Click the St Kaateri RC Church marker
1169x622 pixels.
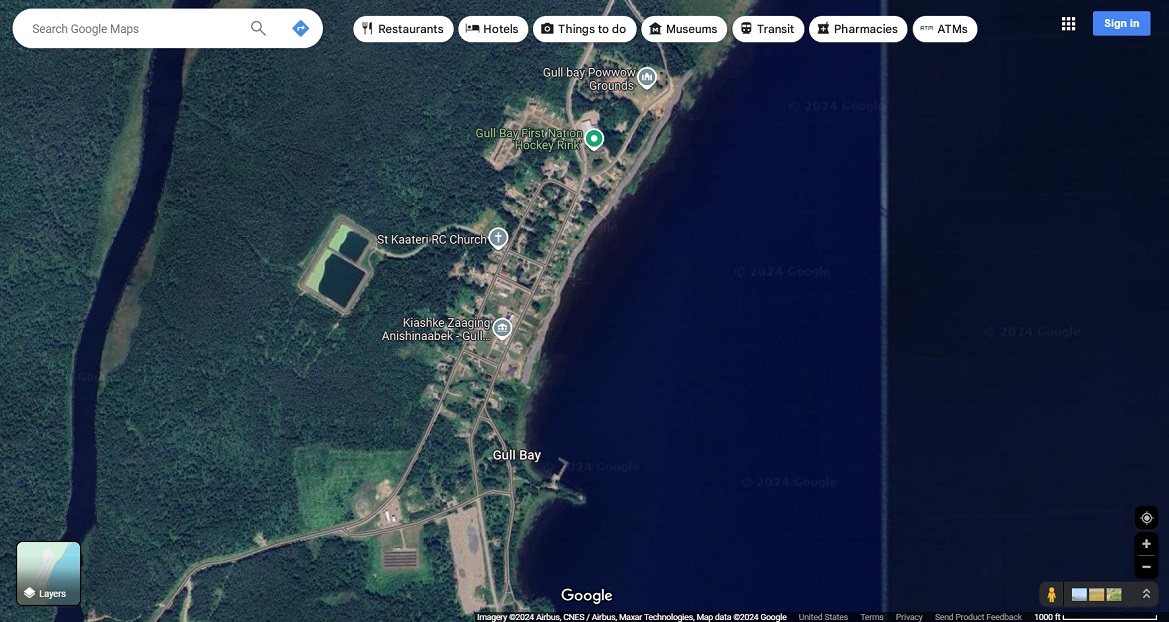coord(498,238)
